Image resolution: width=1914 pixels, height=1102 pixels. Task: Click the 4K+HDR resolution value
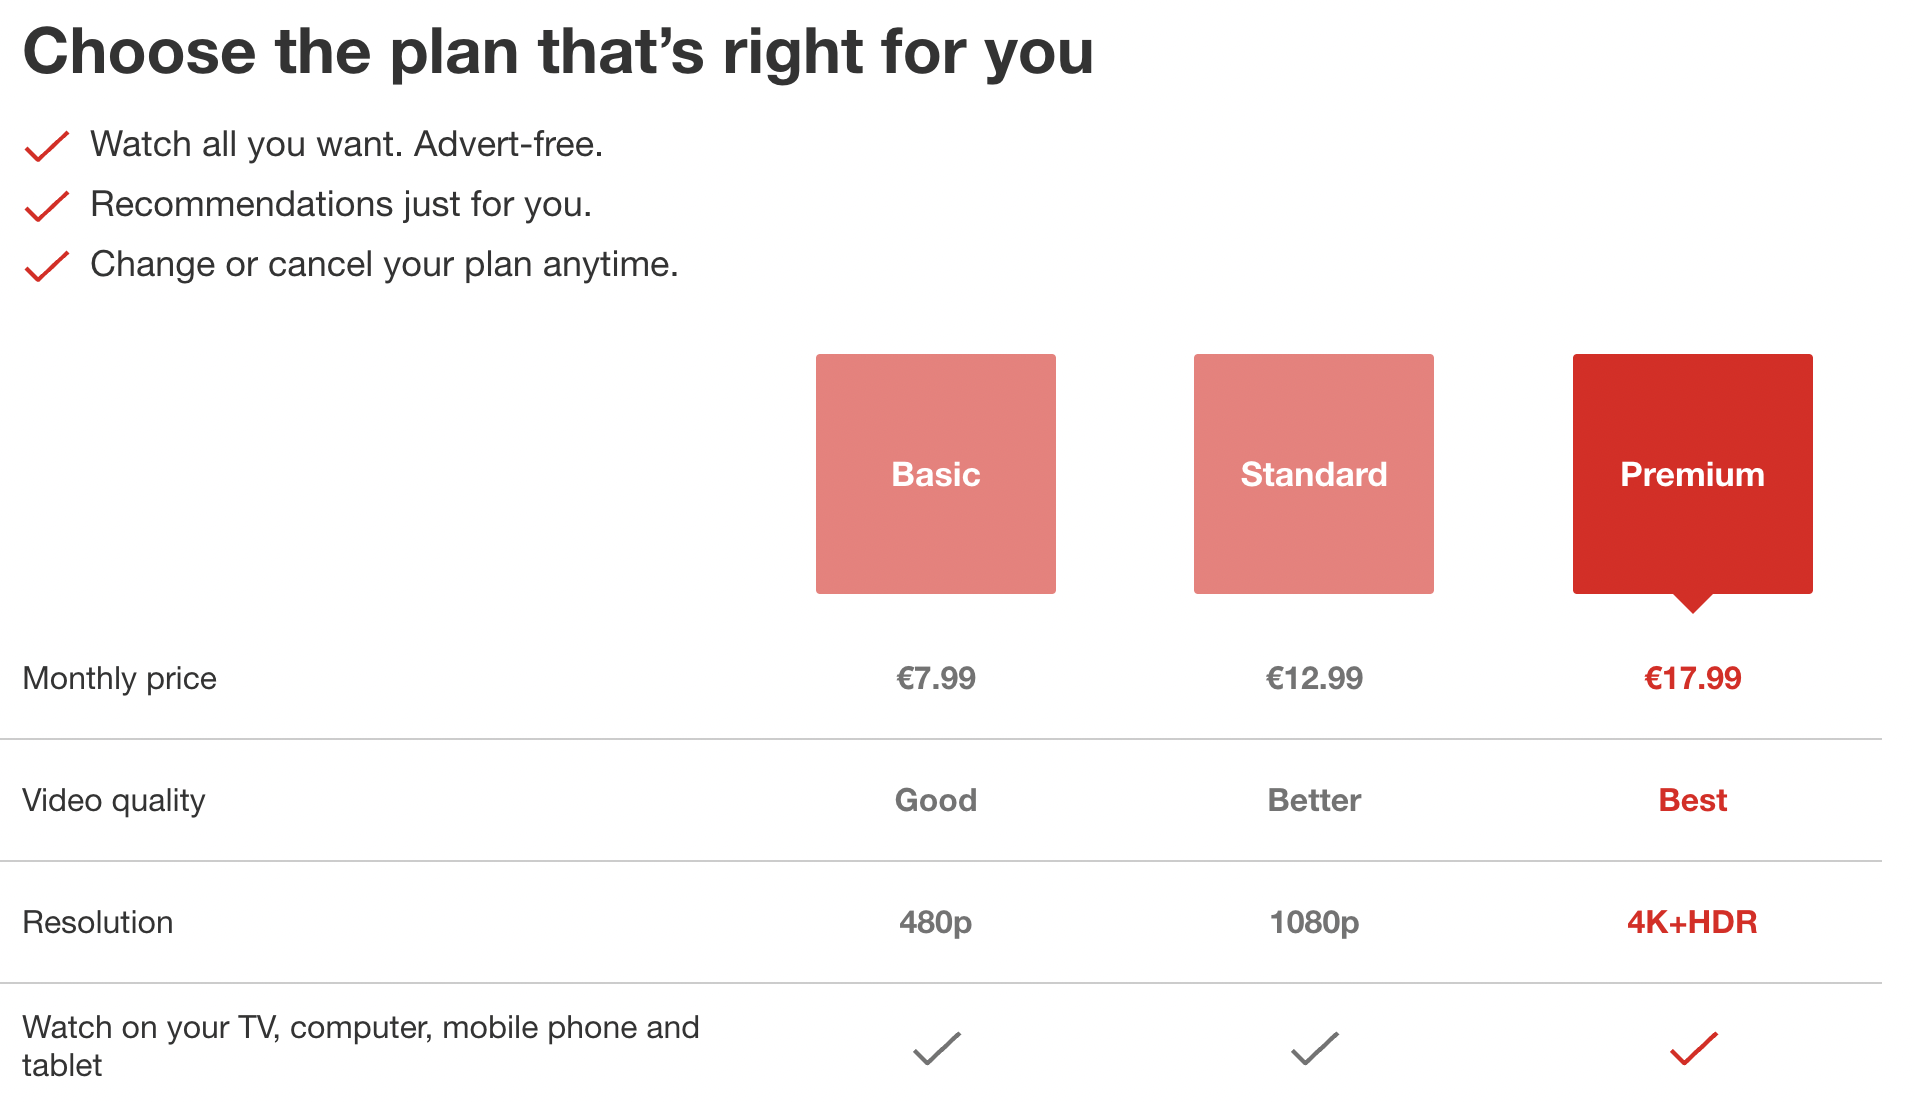pos(1692,922)
